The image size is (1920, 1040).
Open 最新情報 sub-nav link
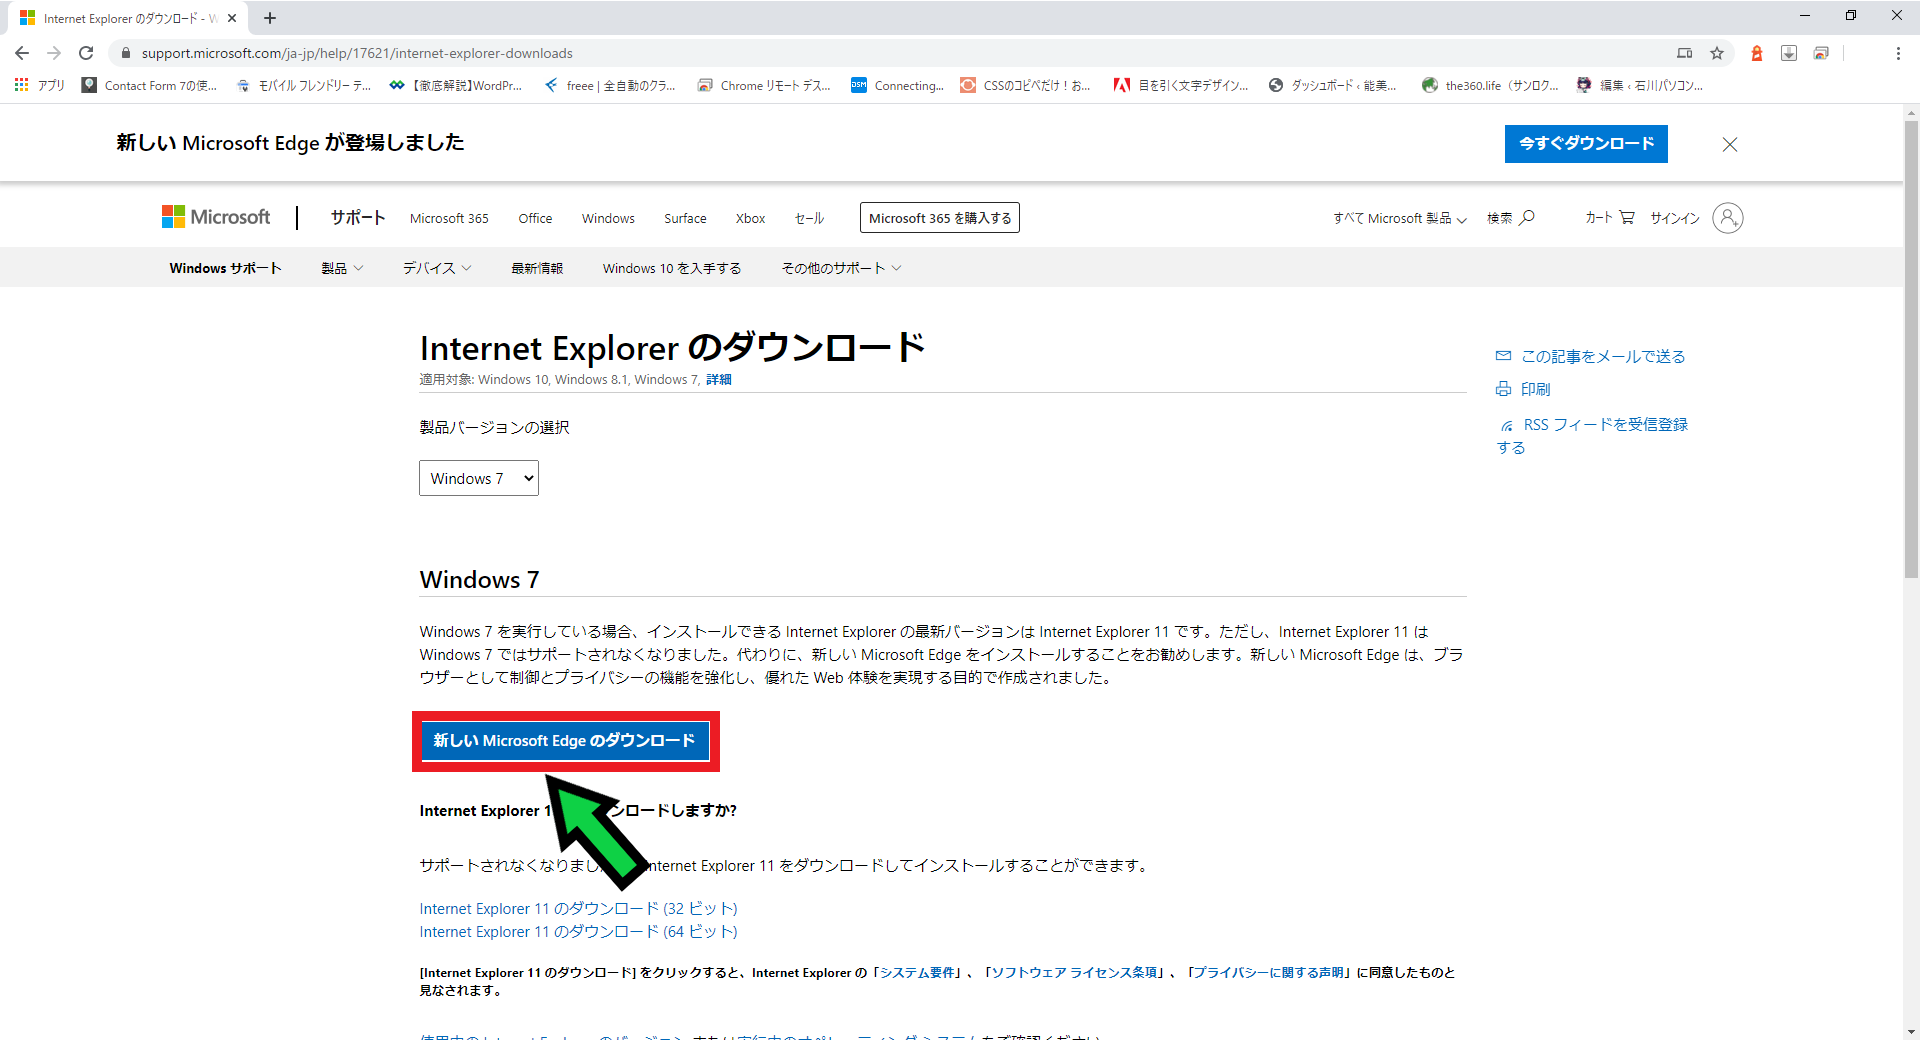coord(537,268)
